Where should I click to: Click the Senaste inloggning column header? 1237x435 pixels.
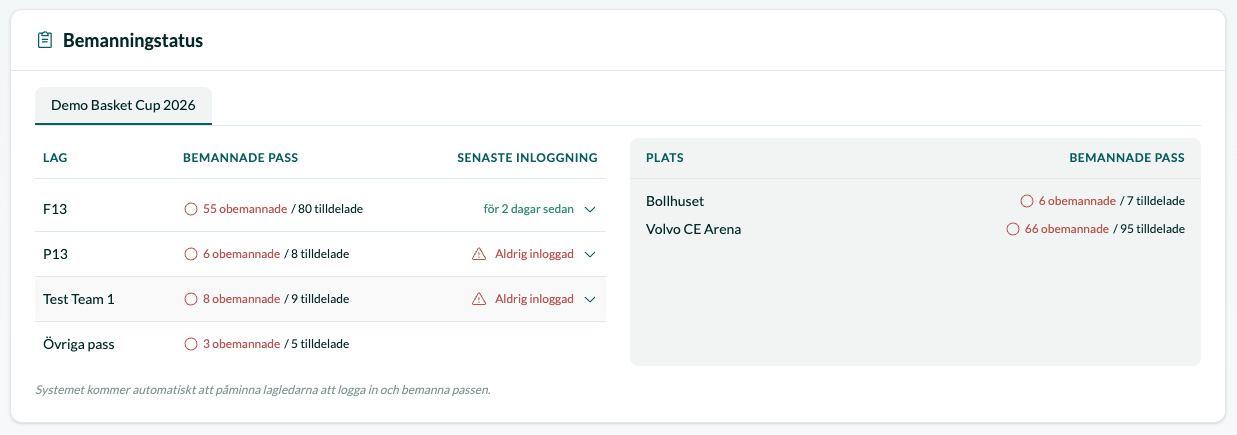pyautogui.click(x=527, y=157)
